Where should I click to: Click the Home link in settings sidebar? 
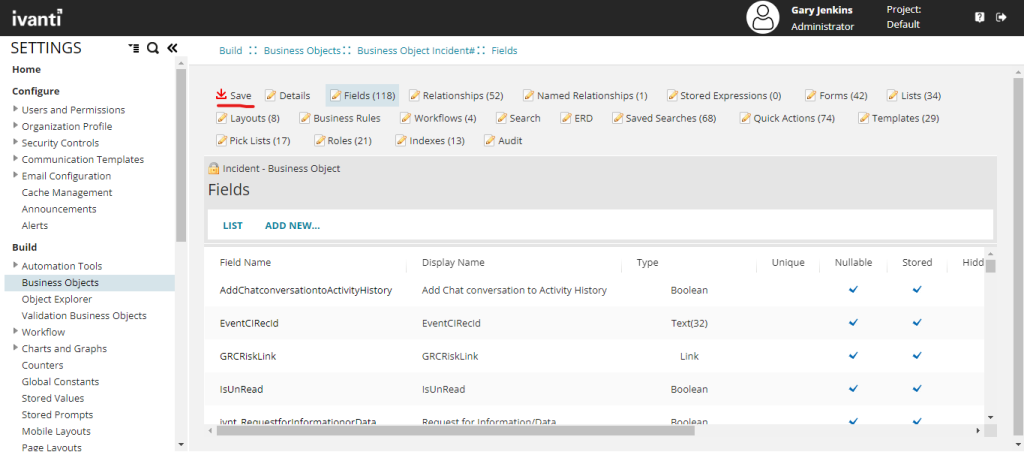pyautogui.click(x=26, y=69)
